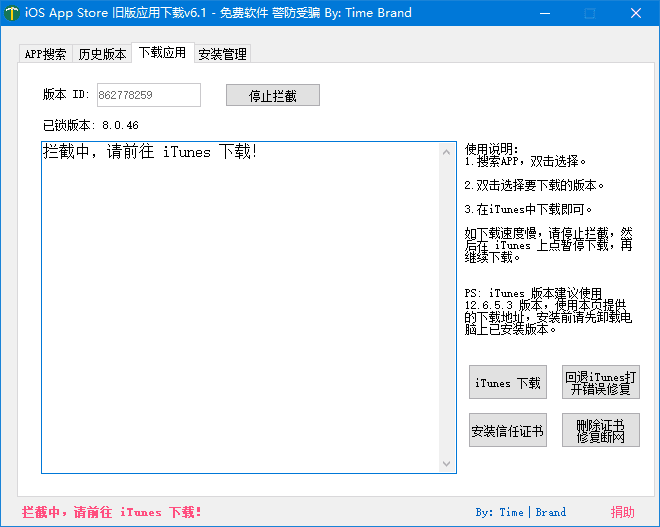Click inside the interception log text area
This screenshot has width=660, height=527.
(x=240, y=310)
